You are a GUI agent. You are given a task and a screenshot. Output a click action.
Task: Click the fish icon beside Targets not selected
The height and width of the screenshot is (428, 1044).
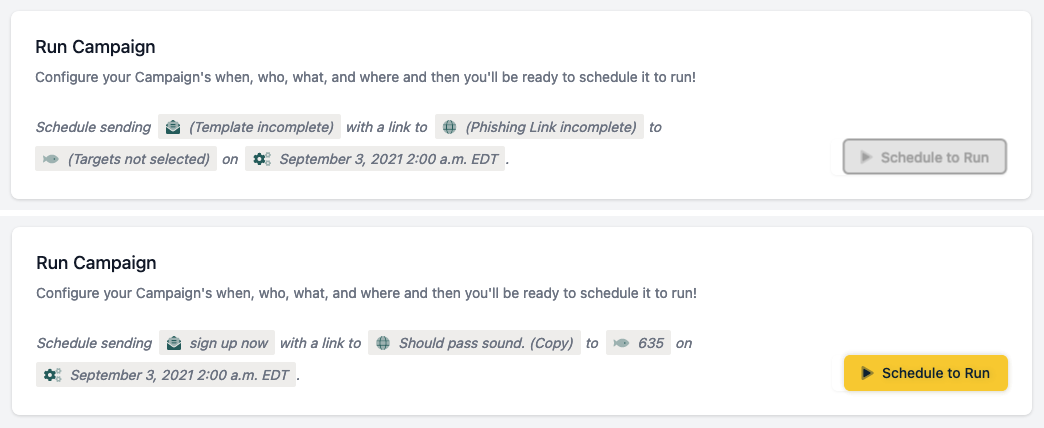(x=51, y=158)
